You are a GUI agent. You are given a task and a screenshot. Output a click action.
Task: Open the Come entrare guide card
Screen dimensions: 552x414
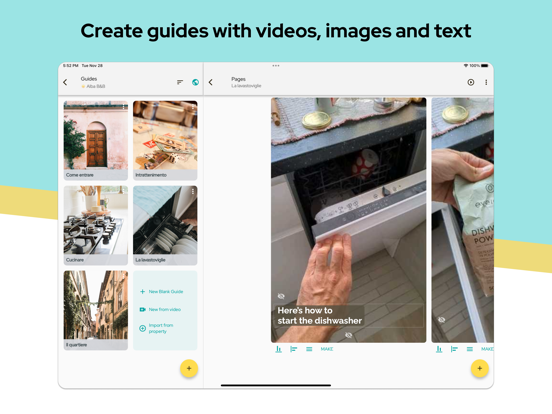[x=96, y=140]
